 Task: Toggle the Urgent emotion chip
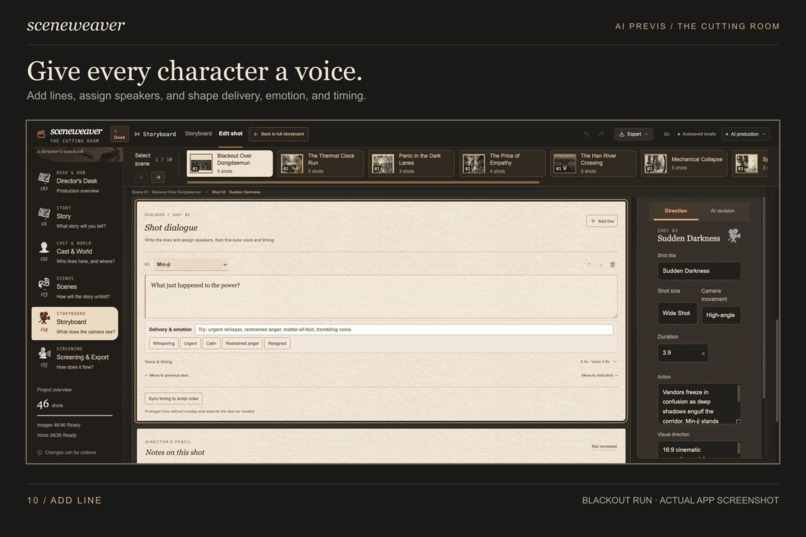tap(190, 343)
